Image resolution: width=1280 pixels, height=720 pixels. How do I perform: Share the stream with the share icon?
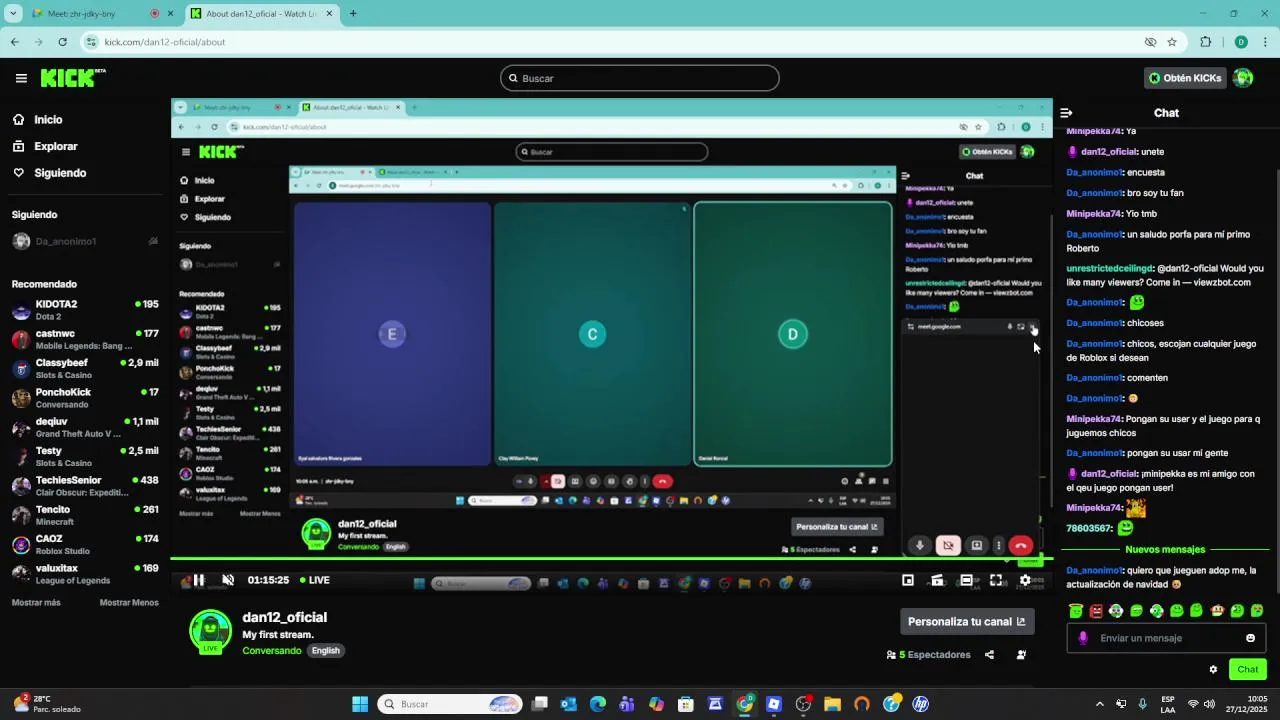click(989, 655)
